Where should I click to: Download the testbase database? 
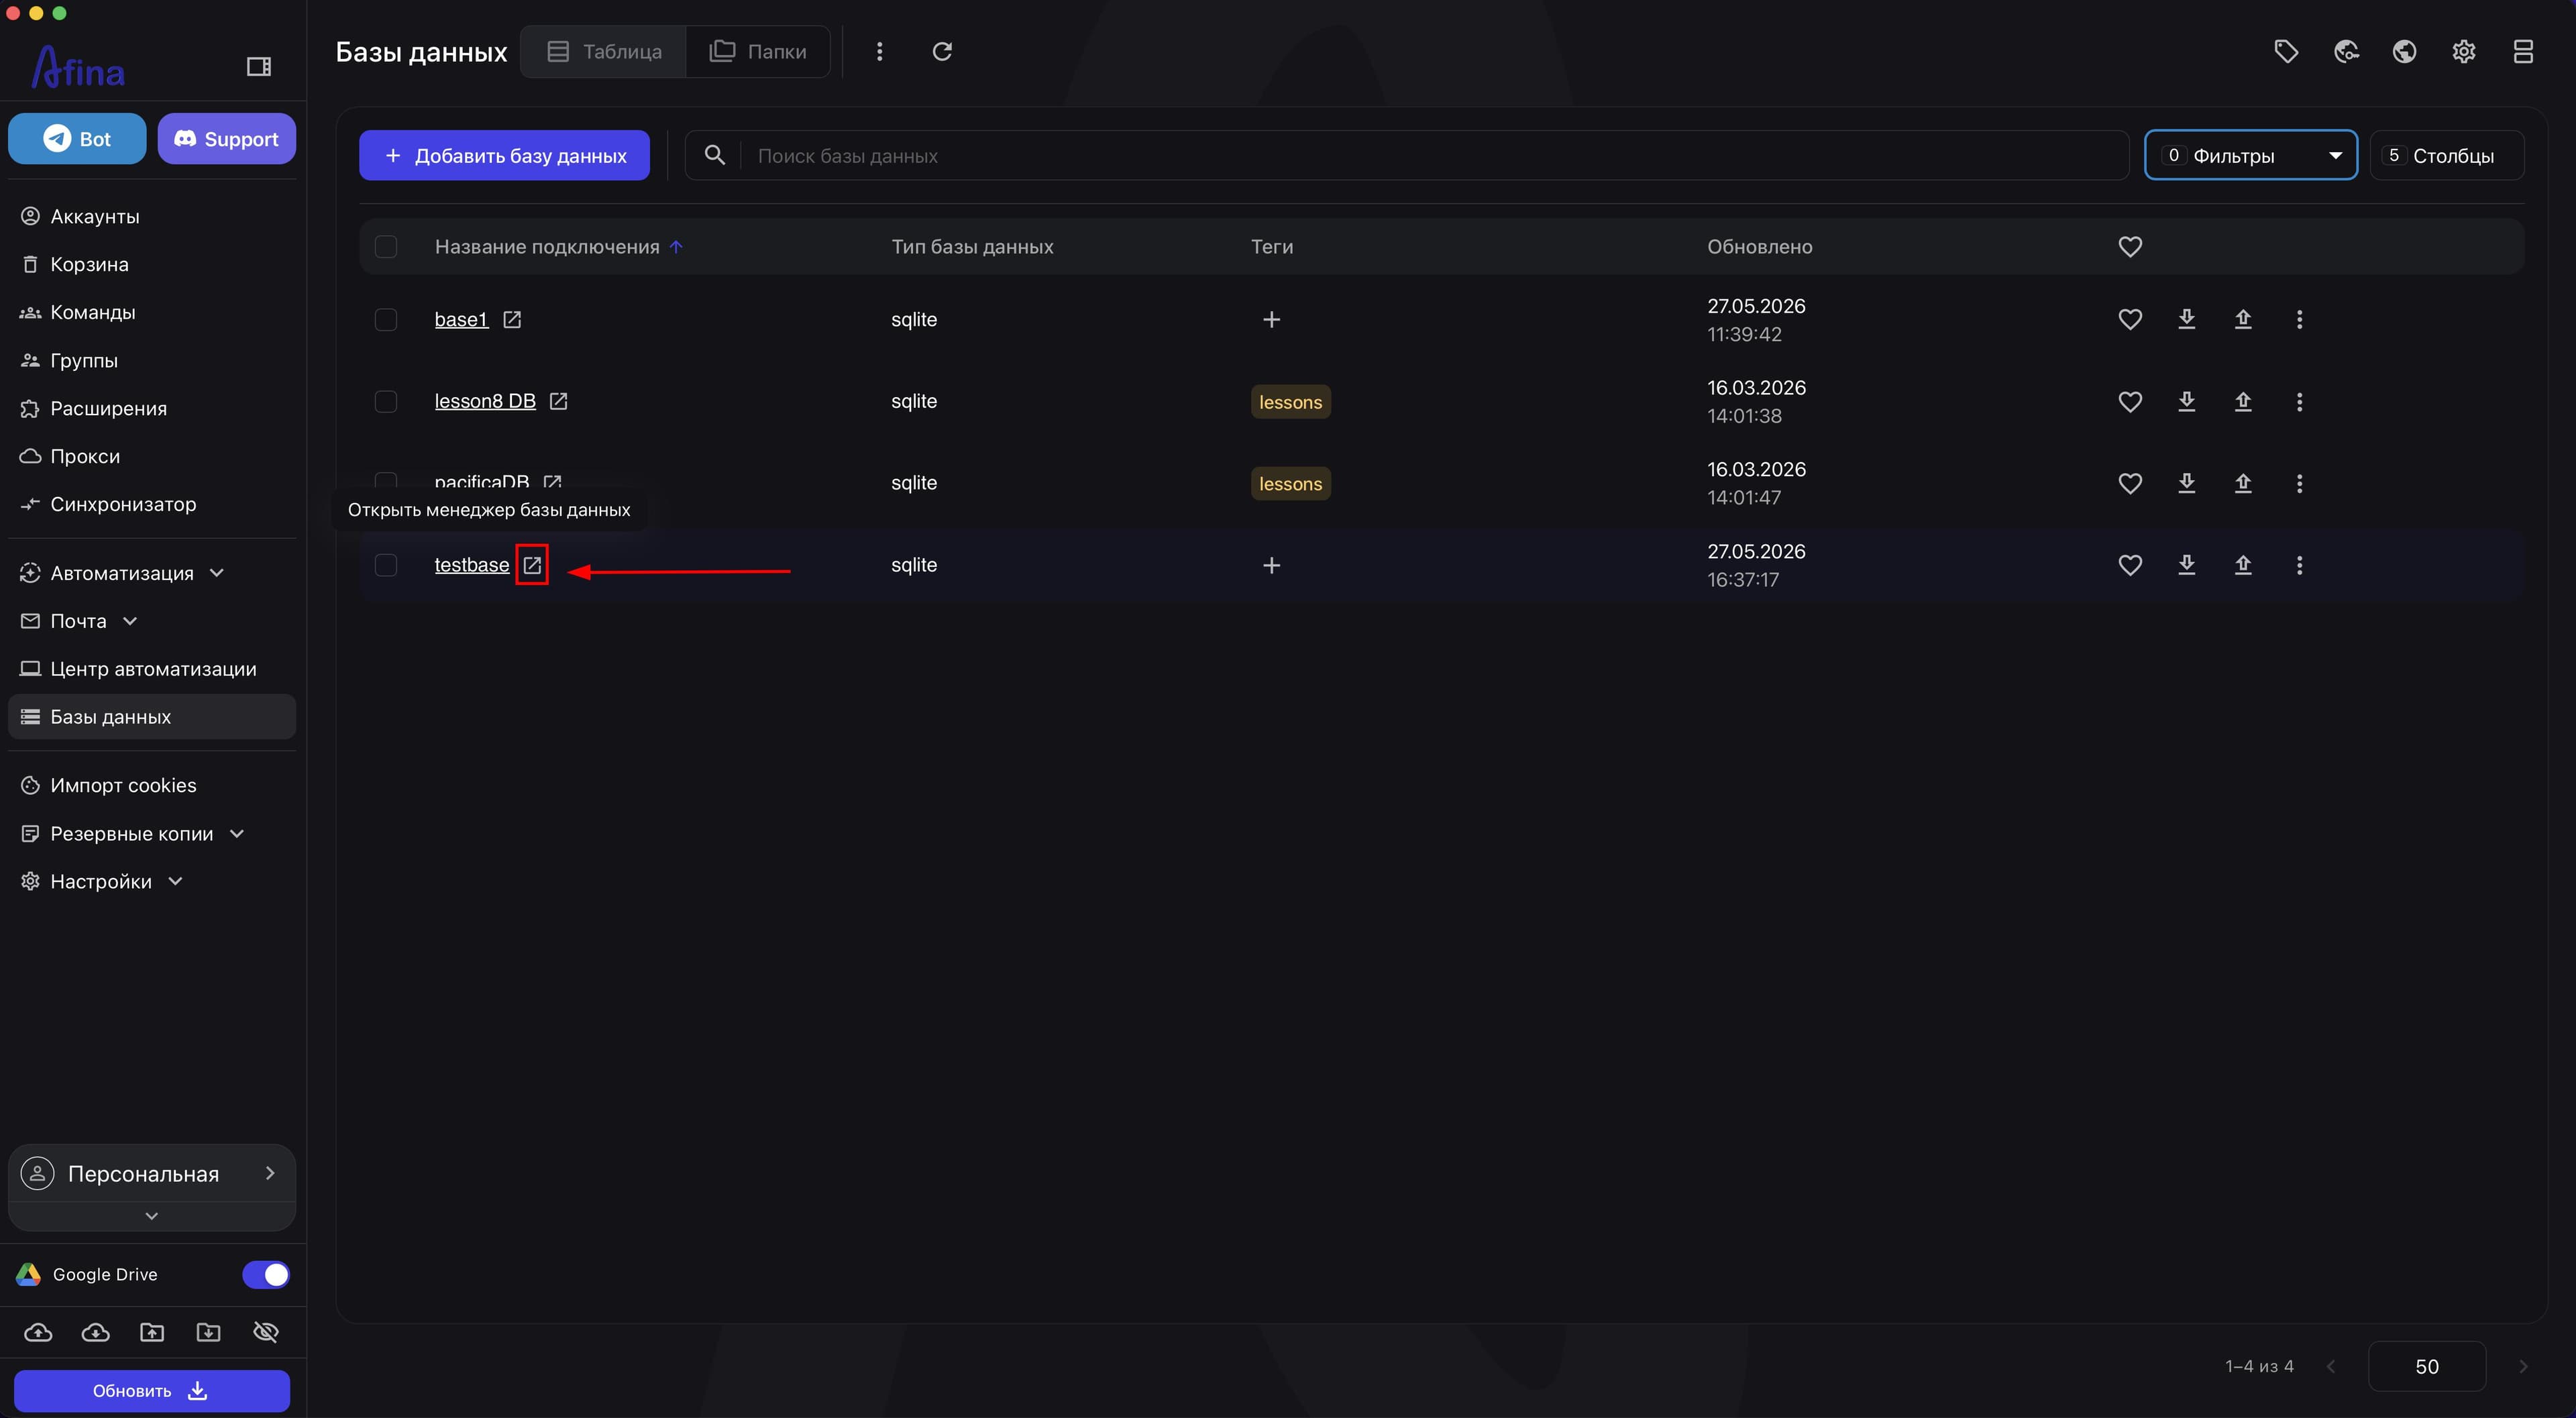point(2187,565)
